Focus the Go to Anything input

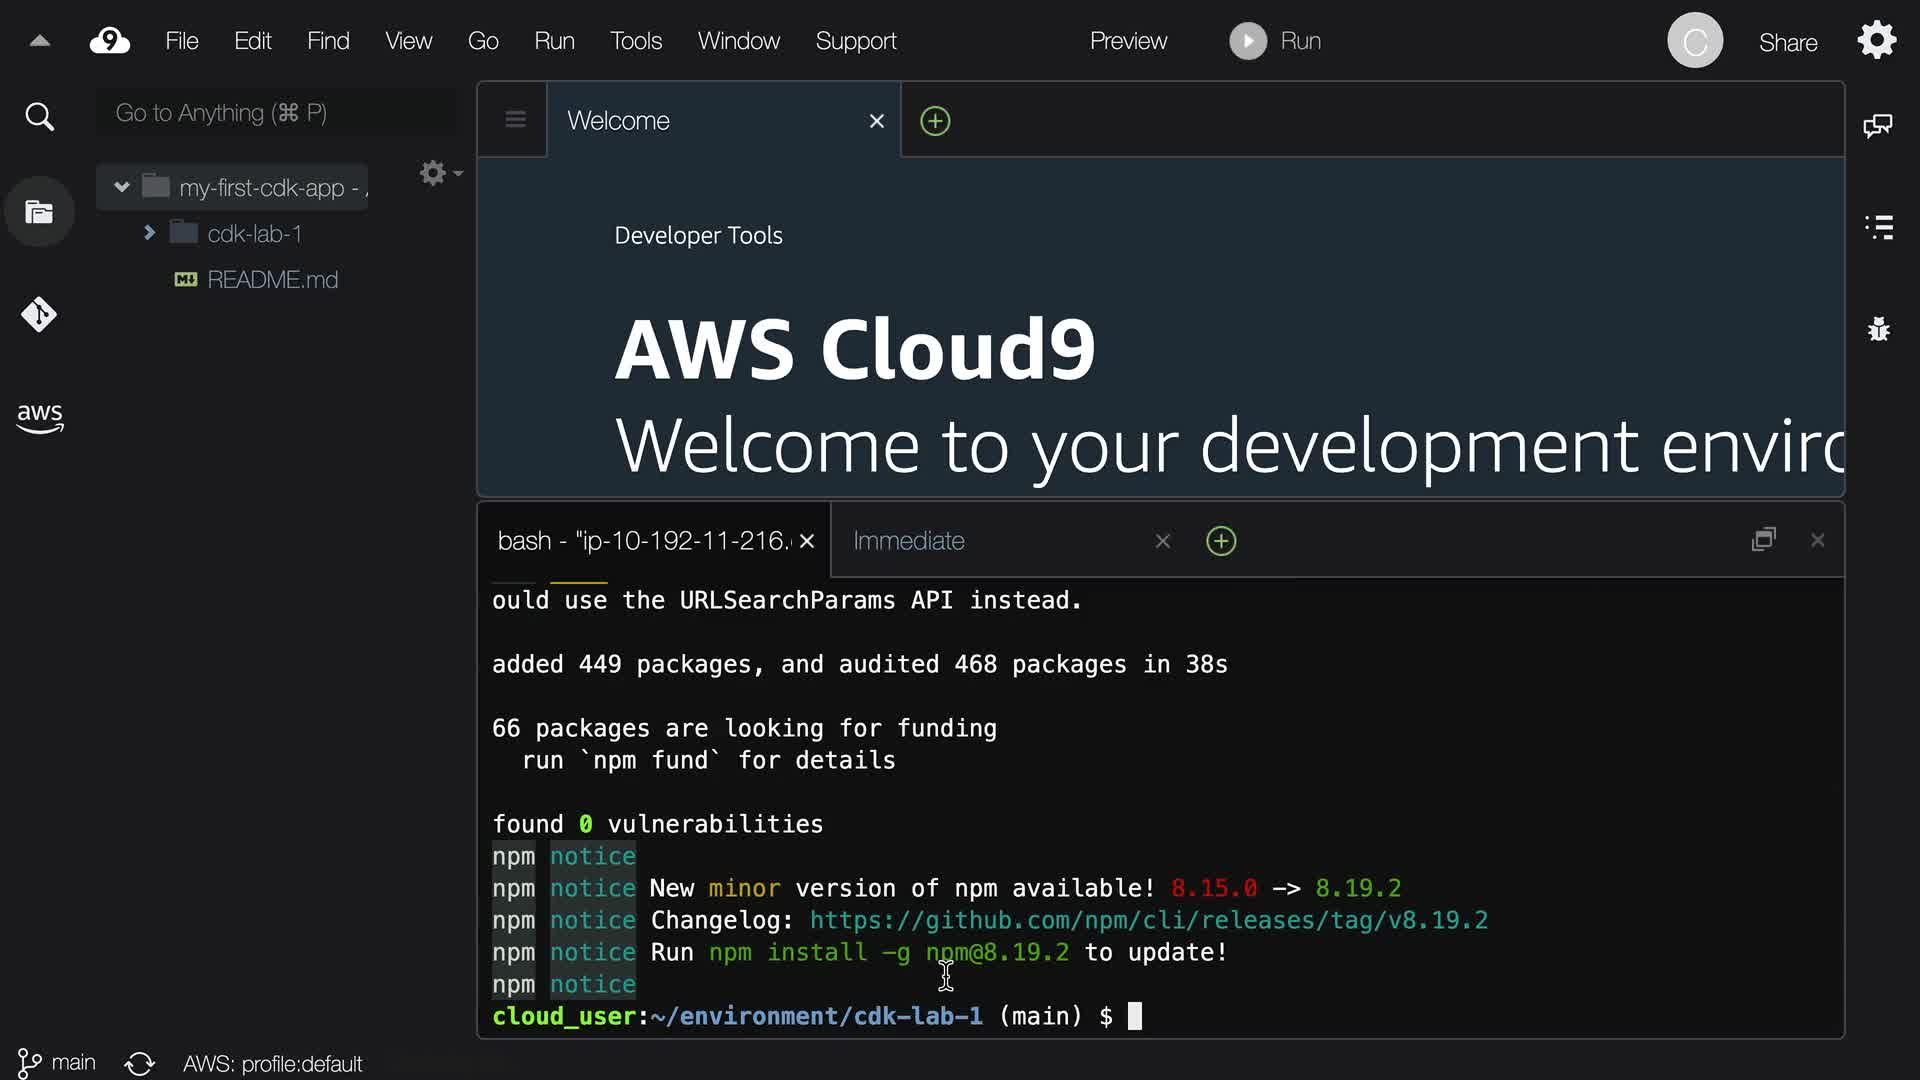[275, 113]
